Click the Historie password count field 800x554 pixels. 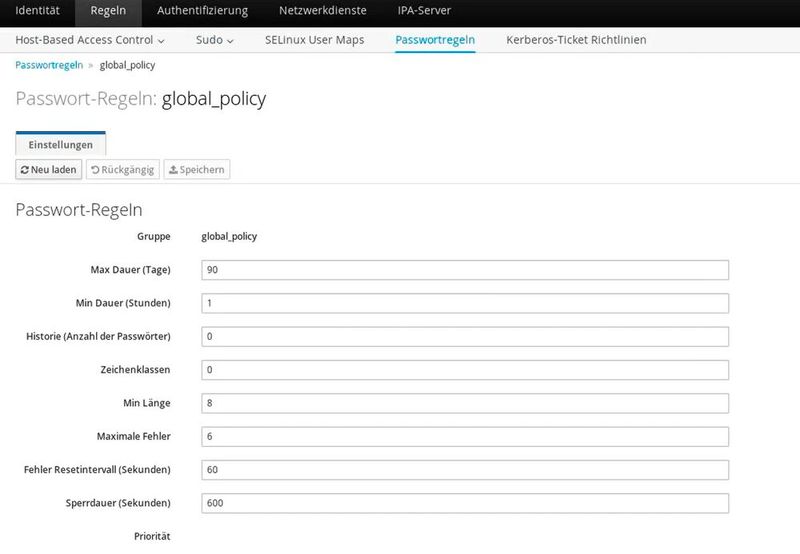click(x=465, y=336)
